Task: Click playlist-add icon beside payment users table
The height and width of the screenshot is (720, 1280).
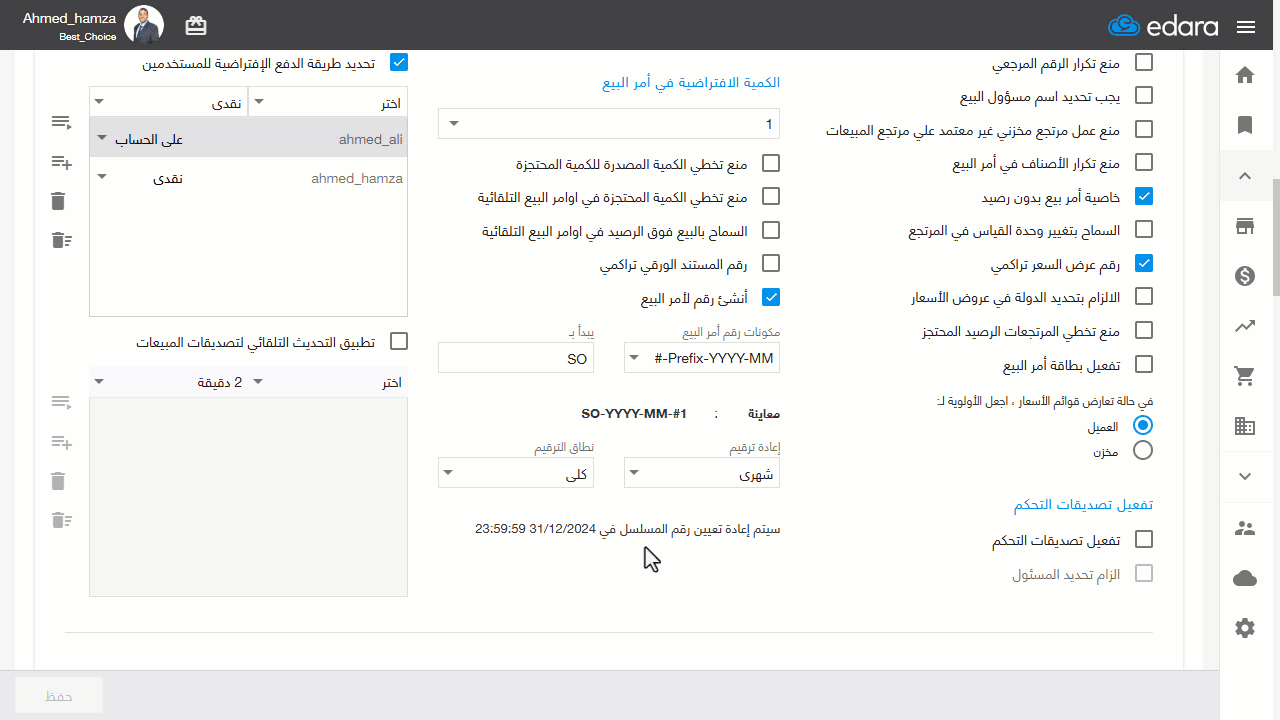Action: pos(61,162)
